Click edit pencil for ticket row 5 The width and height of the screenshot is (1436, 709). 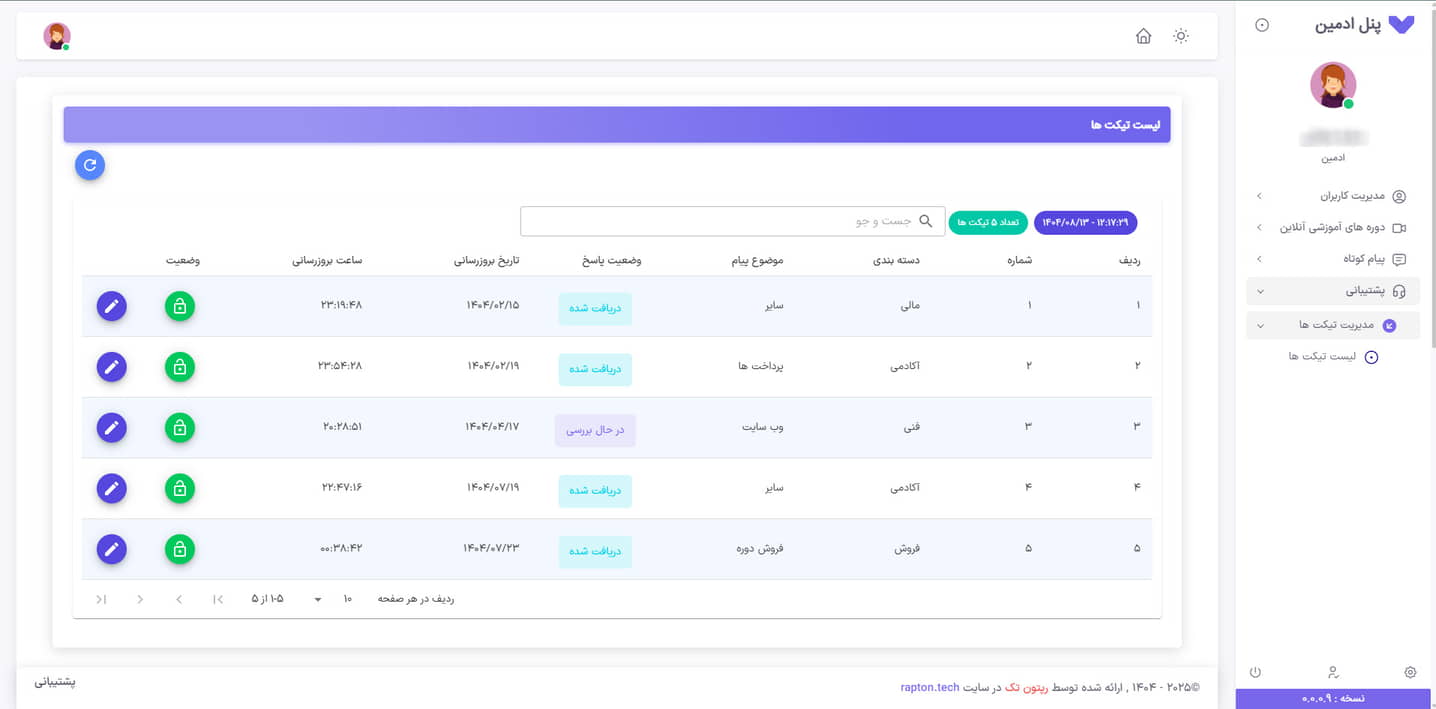point(112,549)
